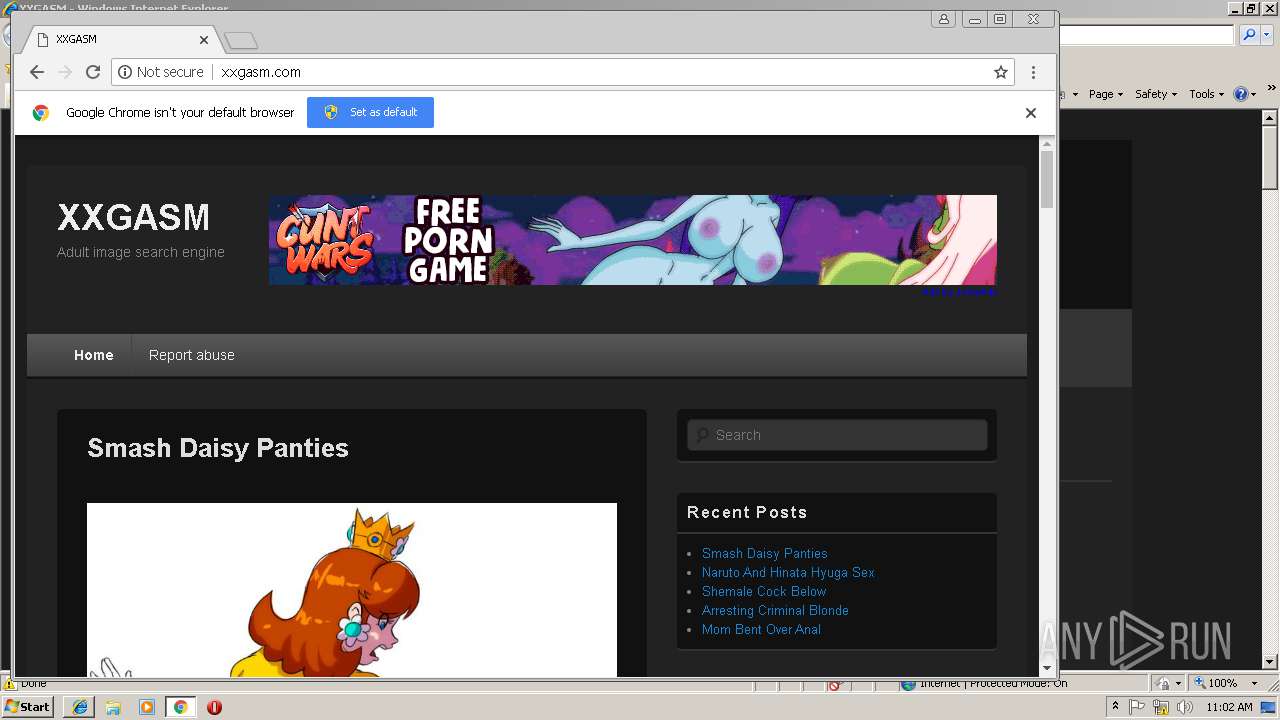This screenshot has height=720, width=1280.
Task: Click the address bar URL
Action: [261, 72]
